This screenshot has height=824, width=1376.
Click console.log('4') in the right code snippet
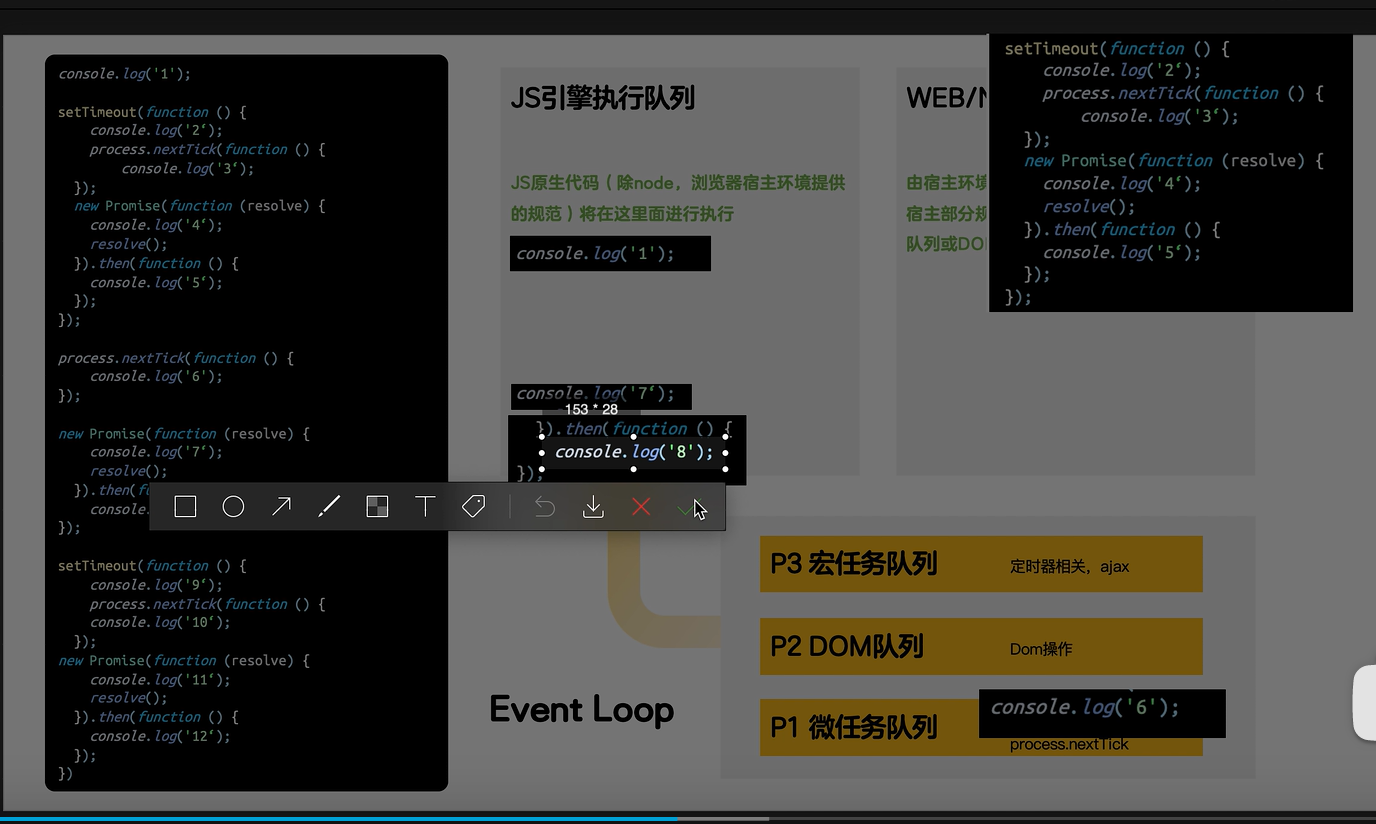1122,184
